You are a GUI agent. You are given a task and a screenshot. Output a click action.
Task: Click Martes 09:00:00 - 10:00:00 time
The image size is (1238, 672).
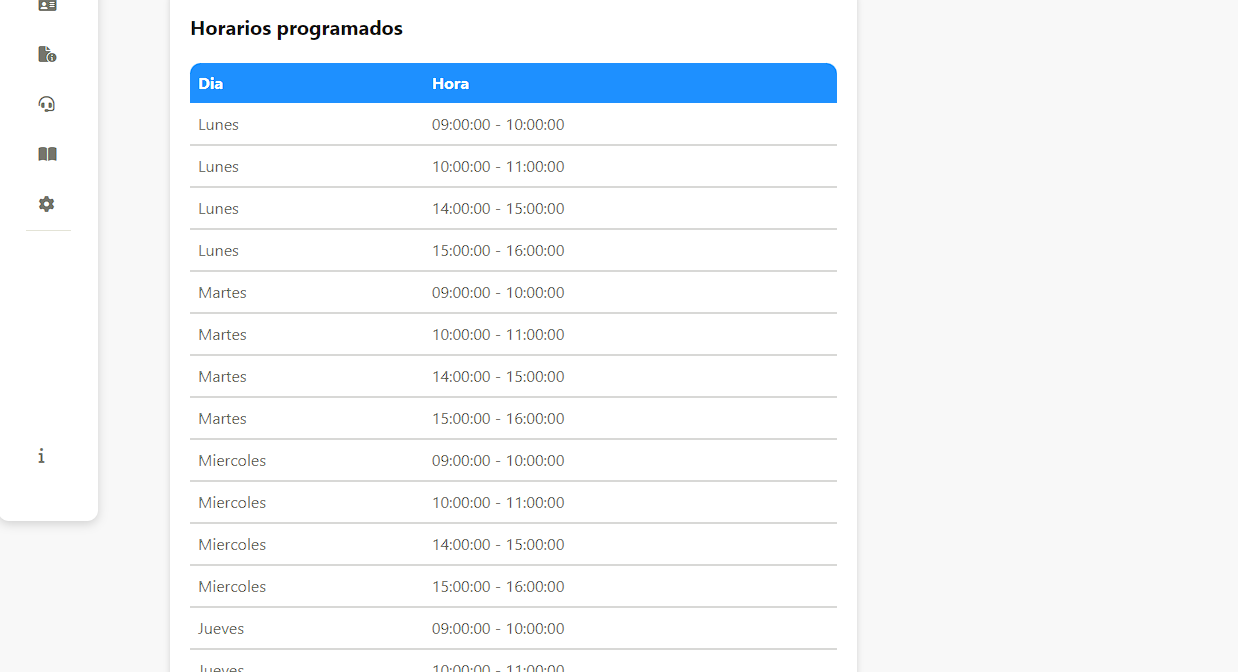498,293
